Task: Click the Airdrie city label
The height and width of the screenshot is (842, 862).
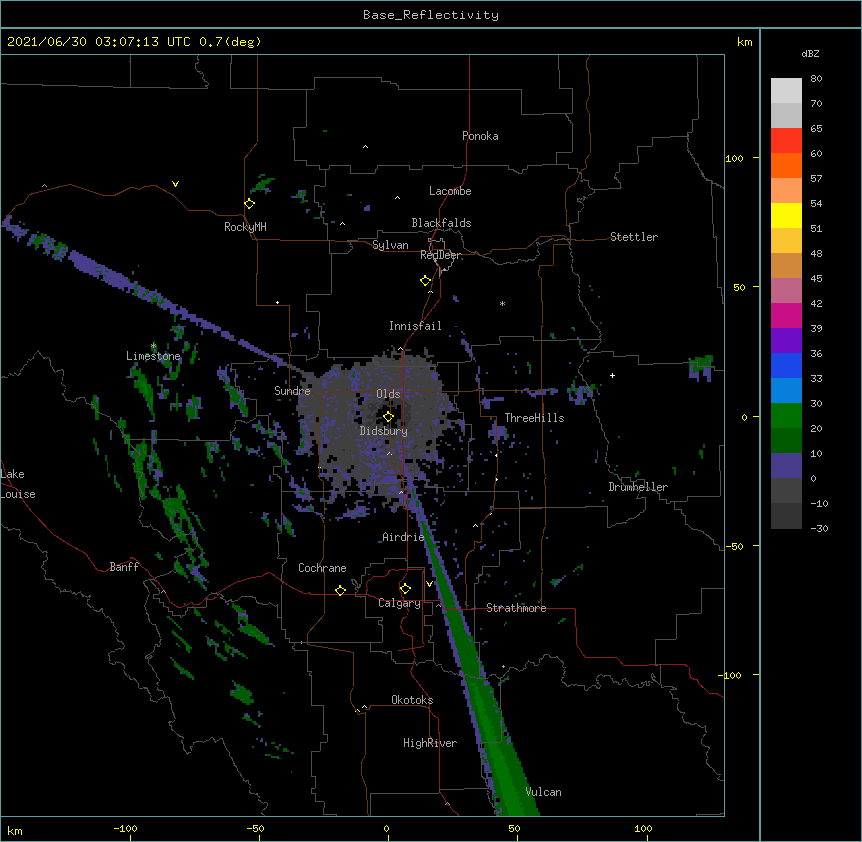Action: pos(403,537)
